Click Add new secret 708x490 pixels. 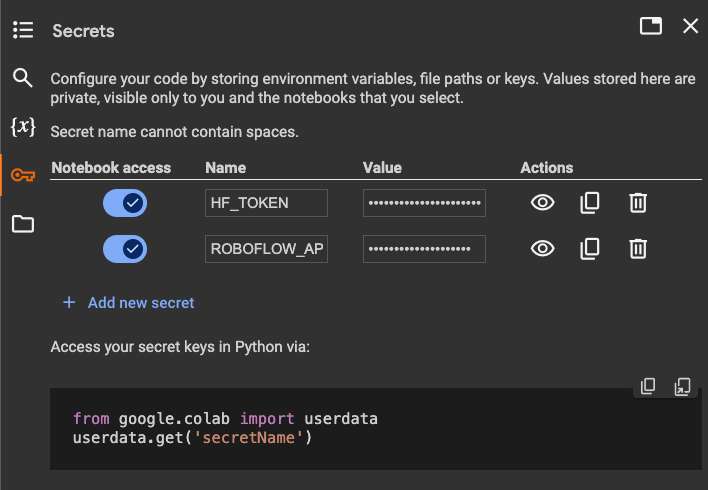[128, 302]
